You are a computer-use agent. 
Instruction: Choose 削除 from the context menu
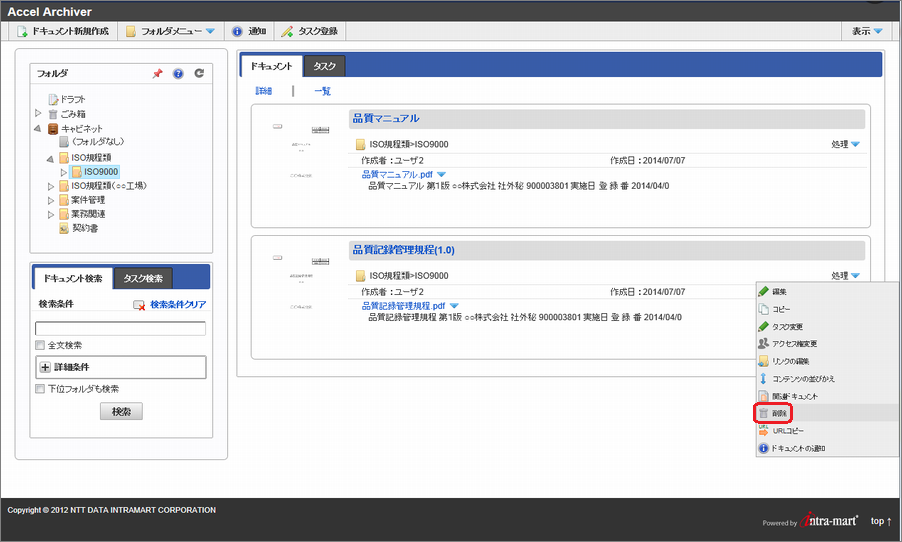(779, 412)
